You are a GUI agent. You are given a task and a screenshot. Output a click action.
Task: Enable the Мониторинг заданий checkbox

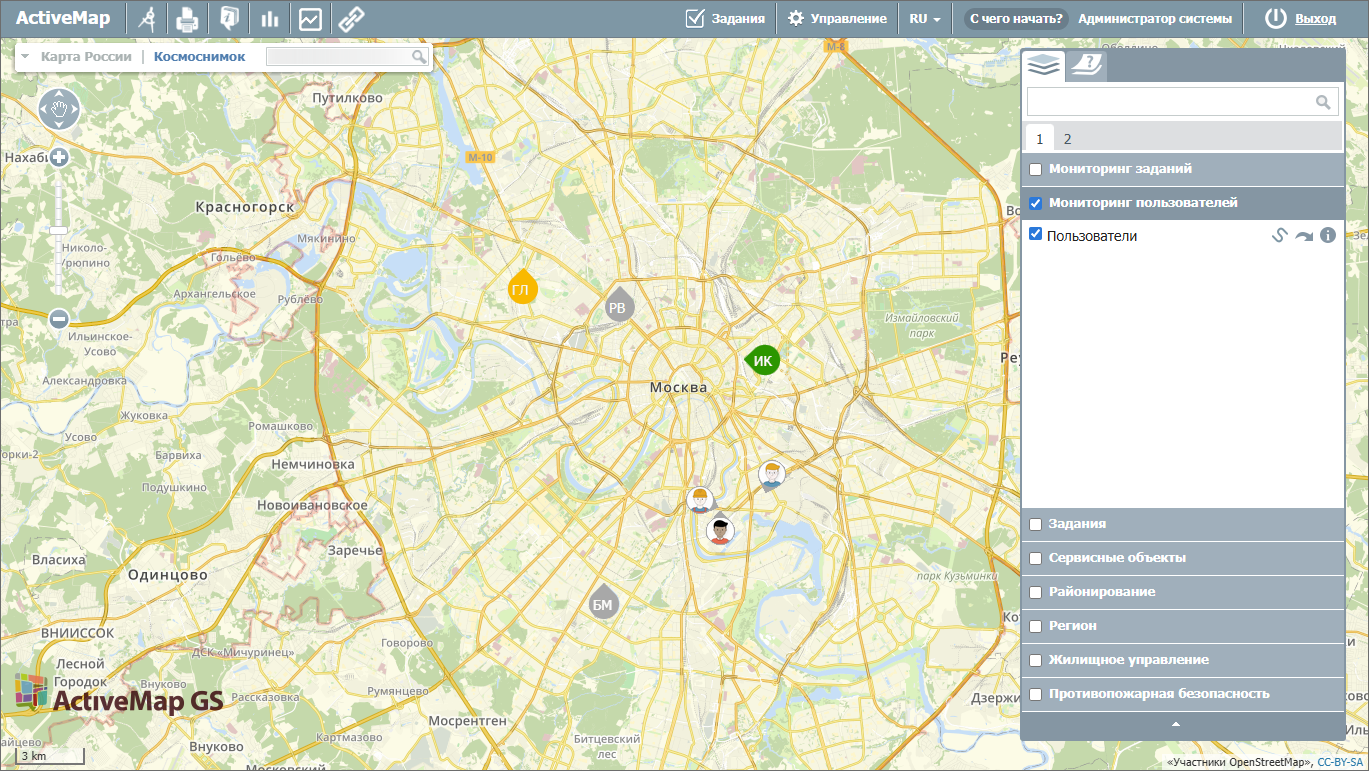(1036, 169)
